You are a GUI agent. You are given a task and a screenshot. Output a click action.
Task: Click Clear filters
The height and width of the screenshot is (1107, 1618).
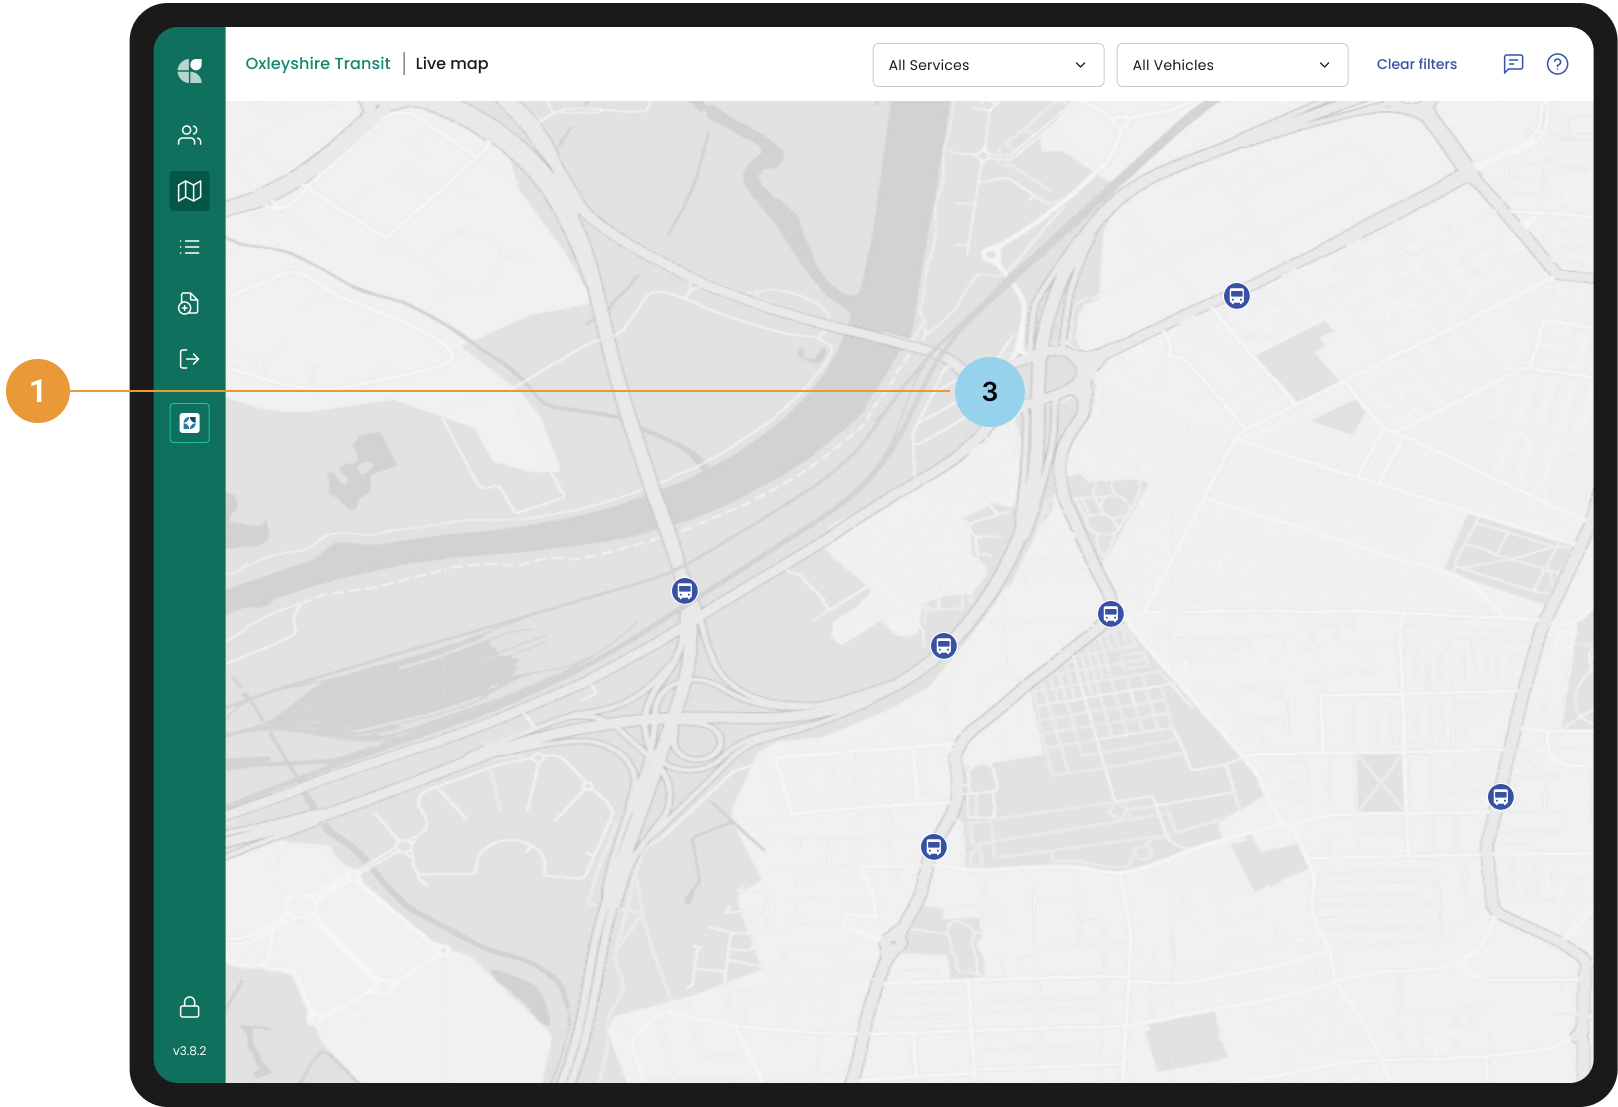pyautogui.click(x=1416, y=64)
